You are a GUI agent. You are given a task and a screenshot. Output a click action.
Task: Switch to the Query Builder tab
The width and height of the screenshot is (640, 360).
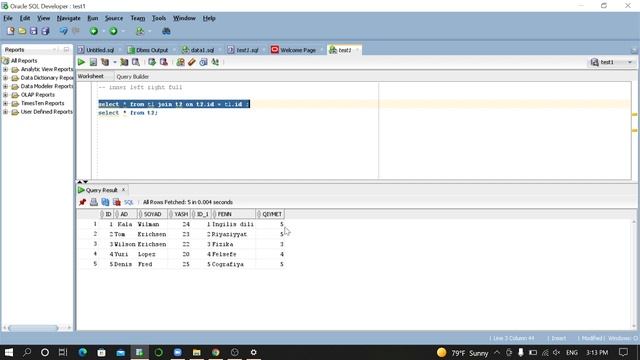pyautogui.click(x=132, y=77)
